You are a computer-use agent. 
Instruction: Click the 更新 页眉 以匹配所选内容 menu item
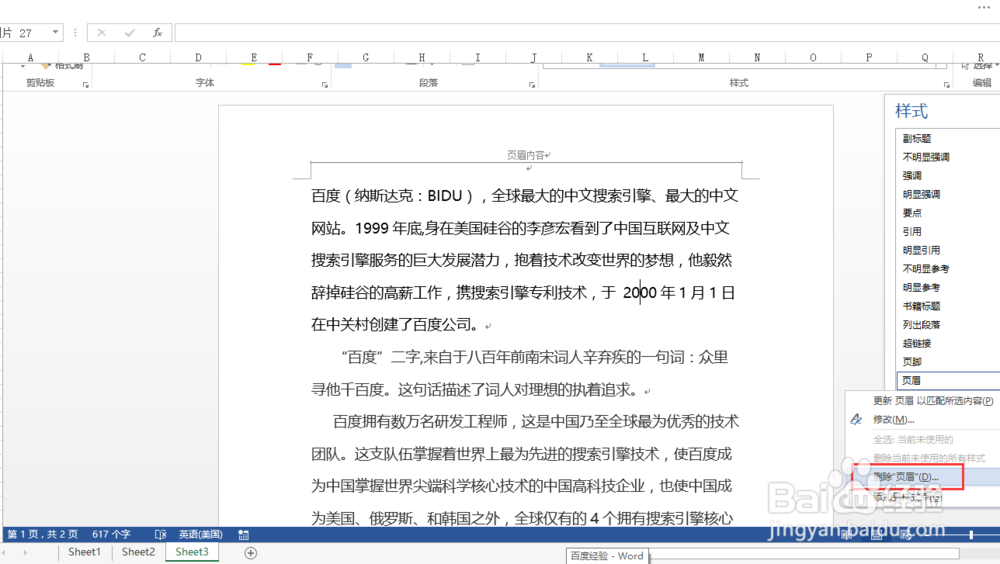[932, 401]
